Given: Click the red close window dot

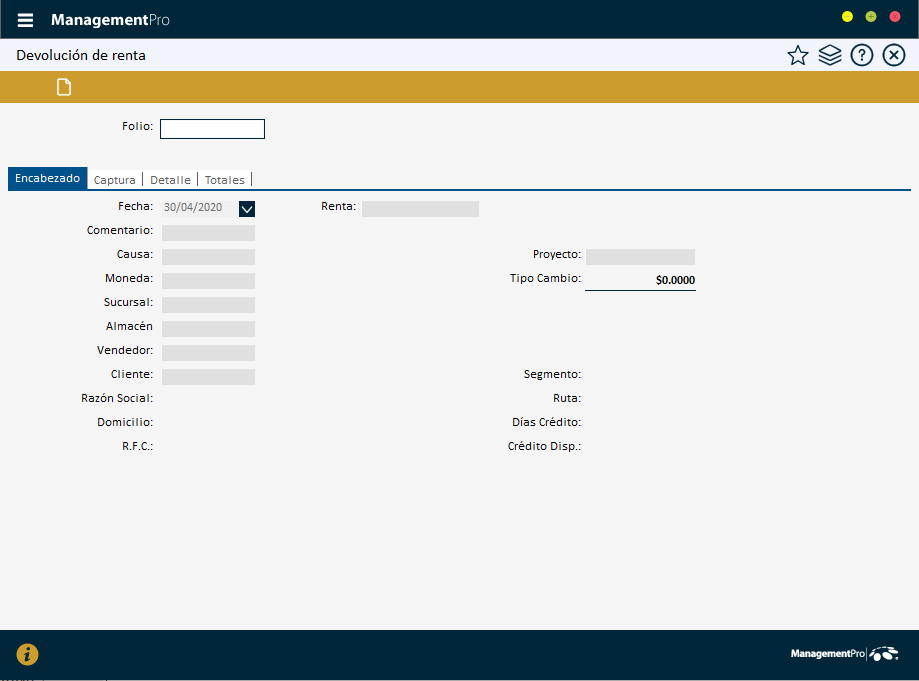Looking at the screenshot, I should point(895,16).
